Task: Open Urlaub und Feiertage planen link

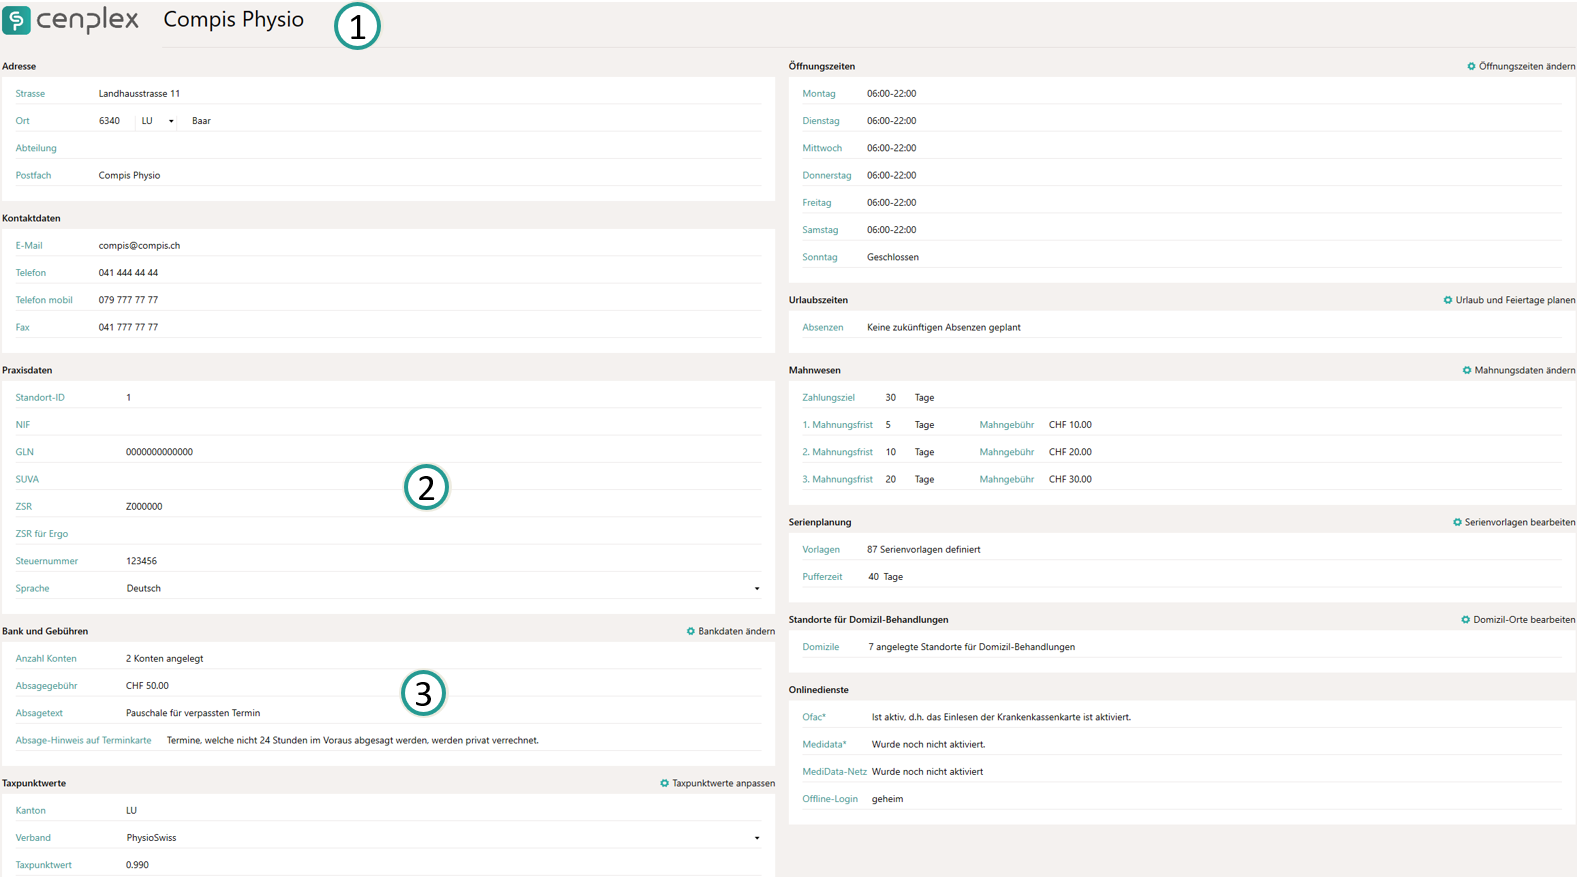Action: [x=1514, y=300]
